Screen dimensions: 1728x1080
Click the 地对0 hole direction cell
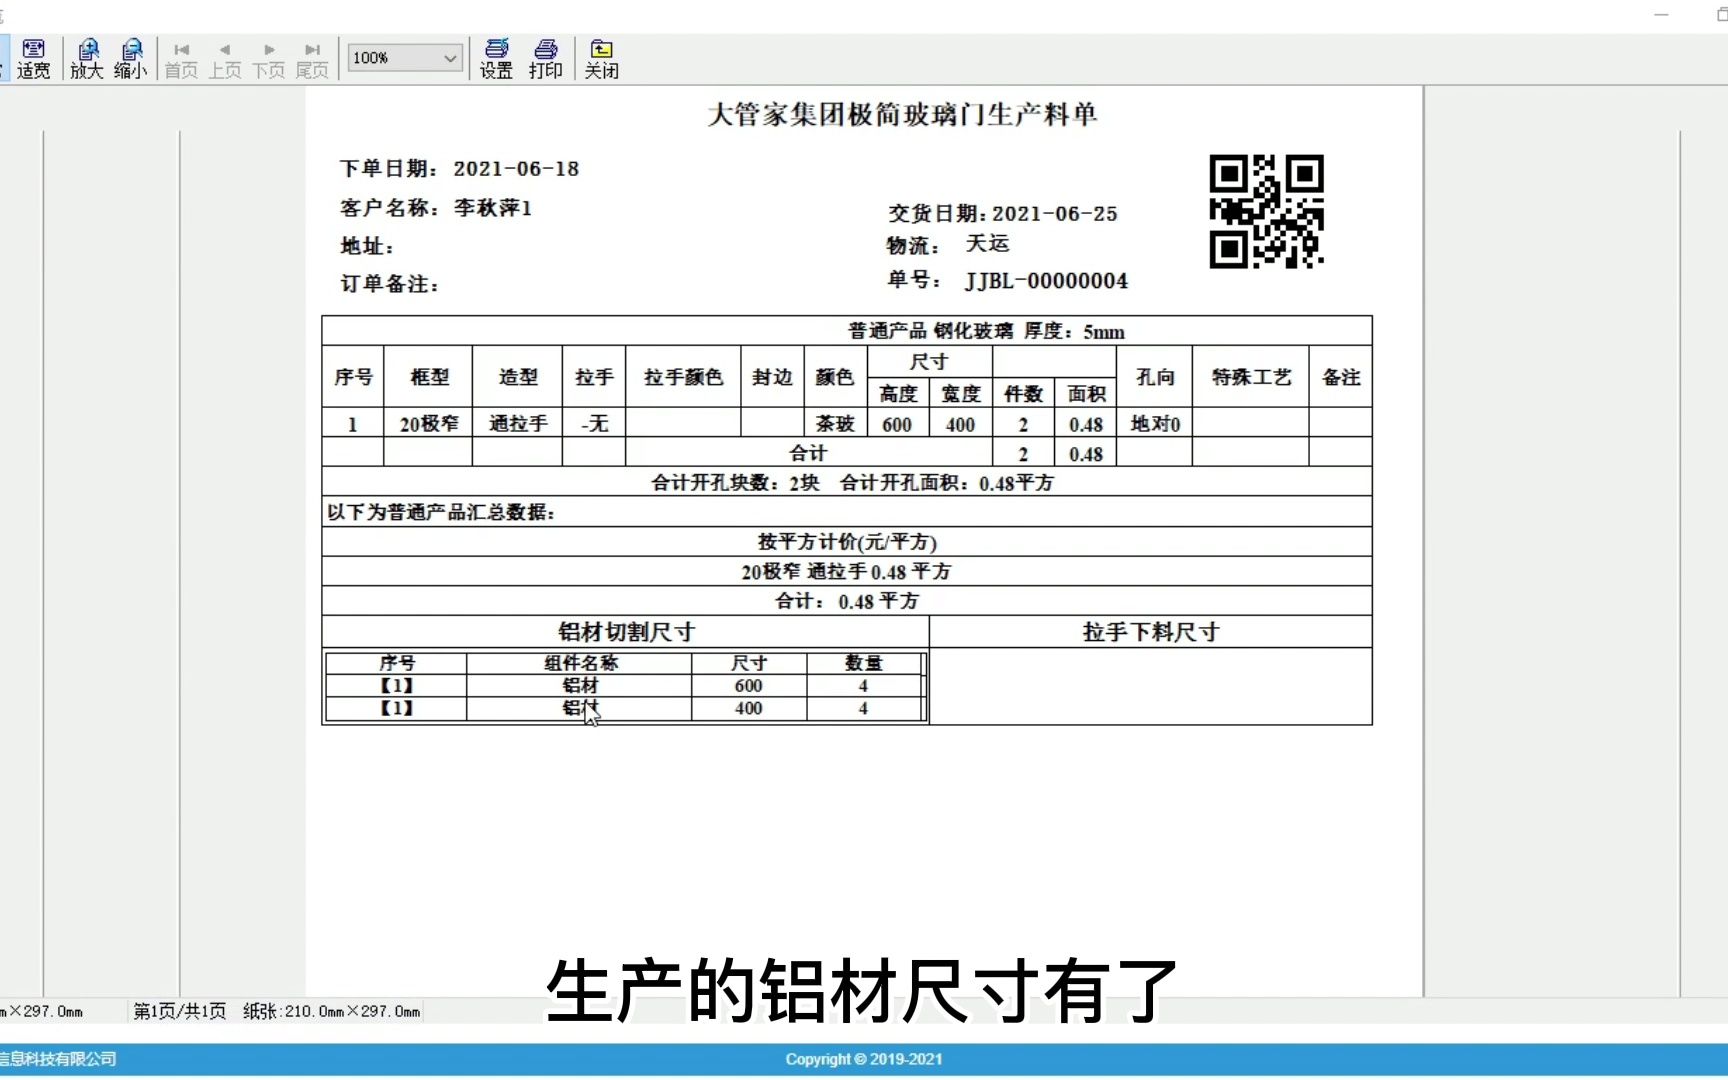point(1155,424)
